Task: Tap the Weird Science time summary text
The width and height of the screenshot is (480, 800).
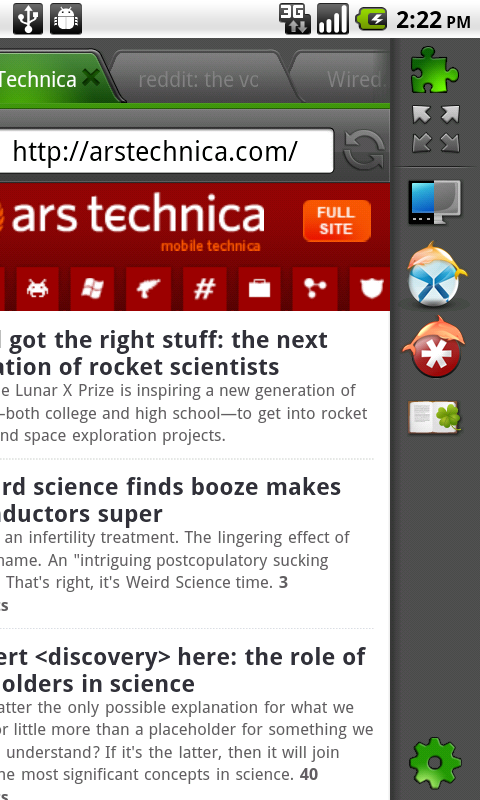Action: coord(176,571)
